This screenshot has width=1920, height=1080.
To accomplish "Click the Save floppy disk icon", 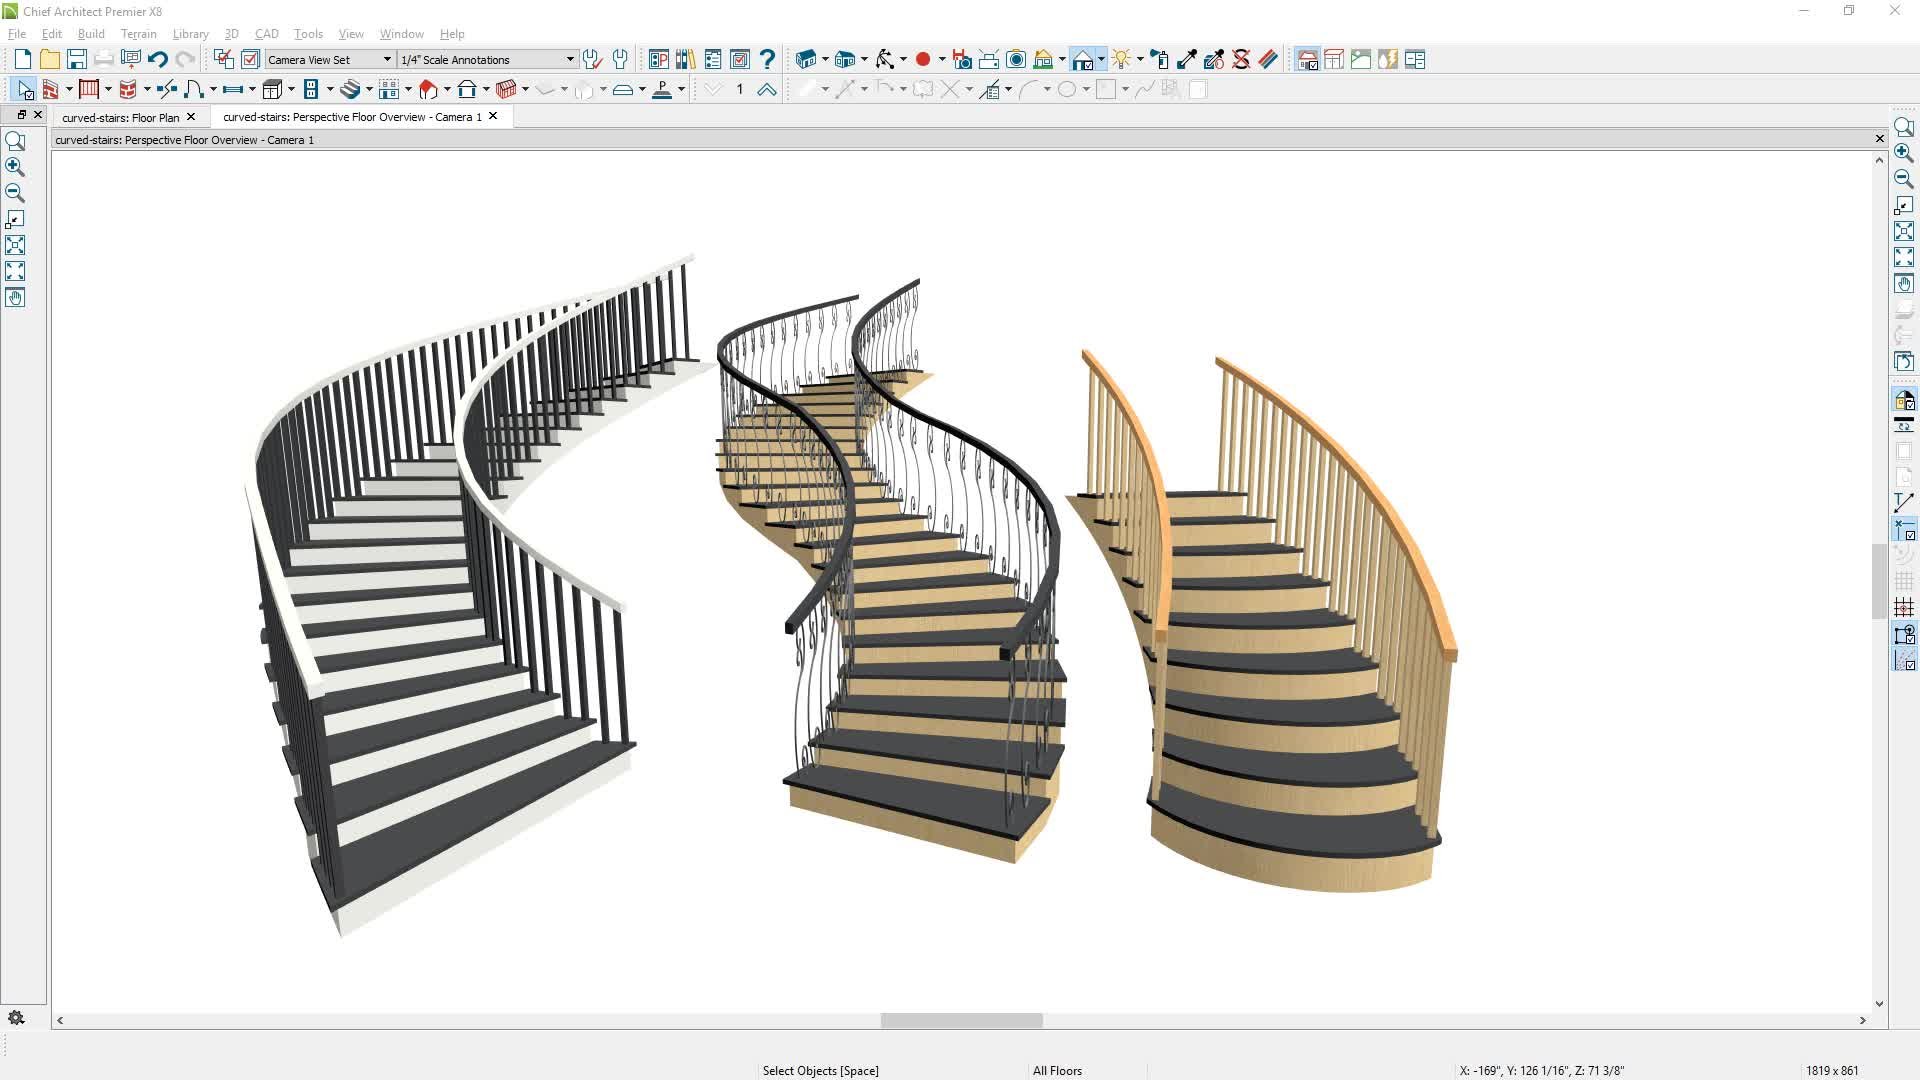I will (76, 60).
